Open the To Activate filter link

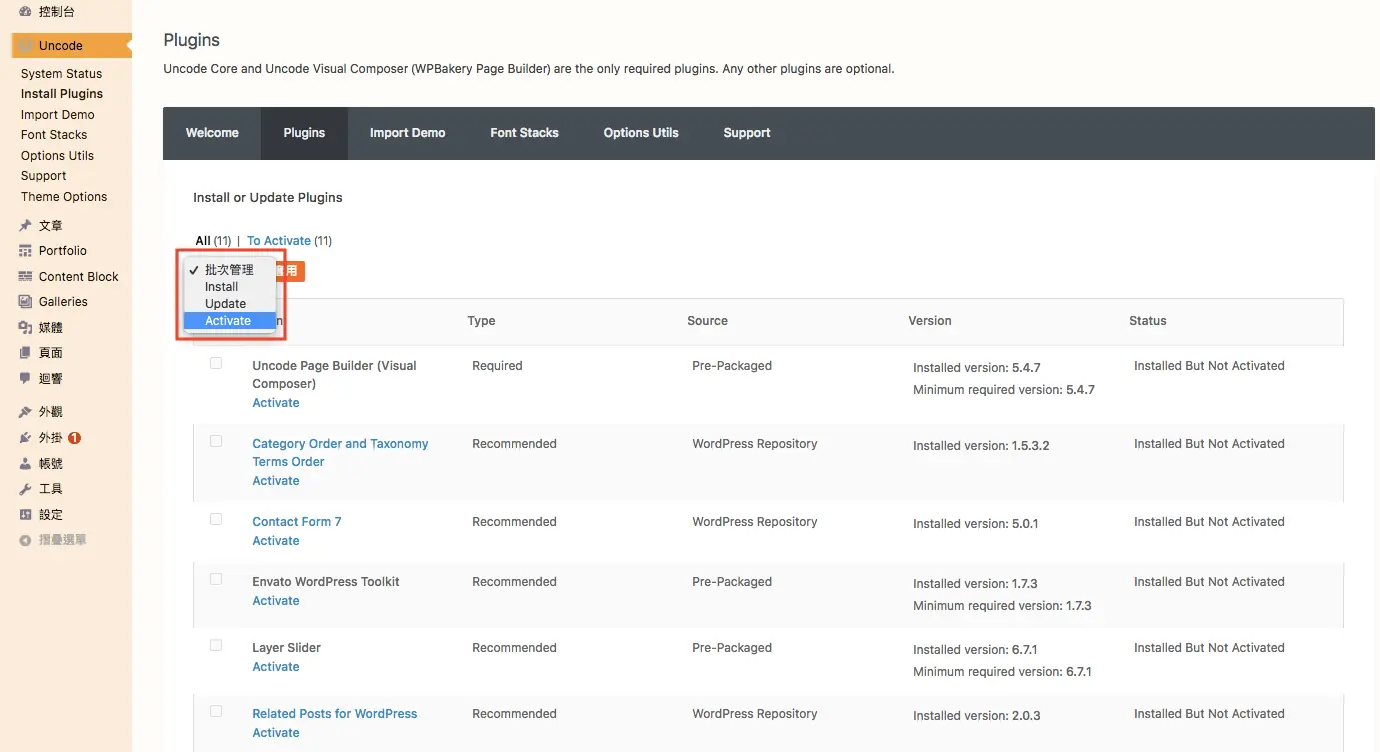pyautogui.click(x=279, y=241)
